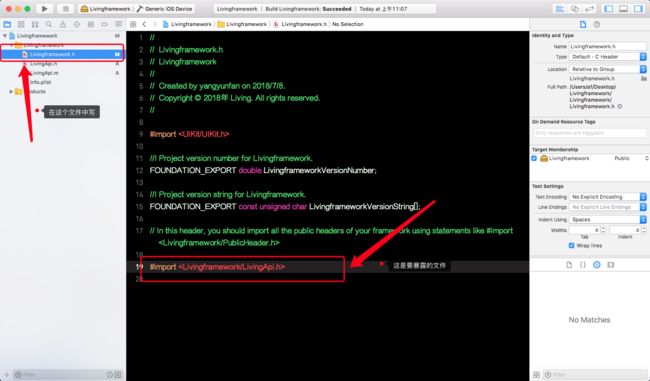Expand the Products folder
This screenshot has width=650, height=381.
(11, 92)
